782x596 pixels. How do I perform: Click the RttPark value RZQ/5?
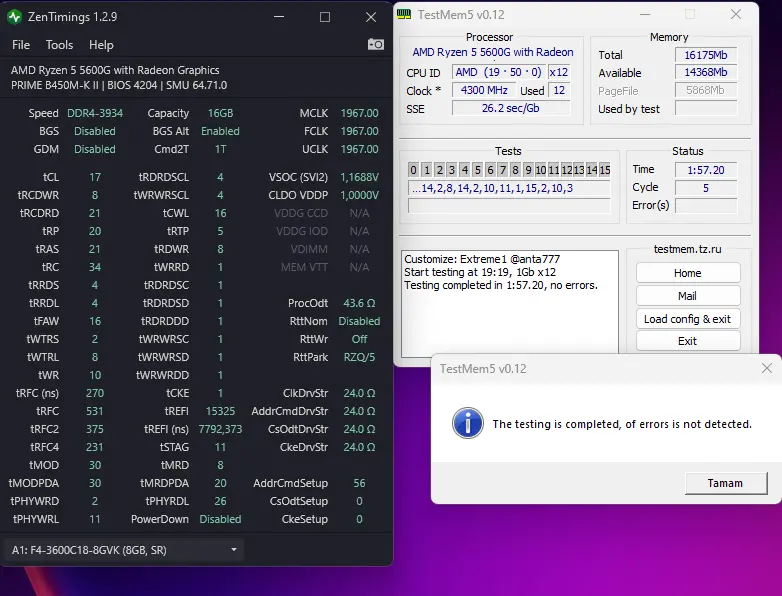click(x=359, y=357)
